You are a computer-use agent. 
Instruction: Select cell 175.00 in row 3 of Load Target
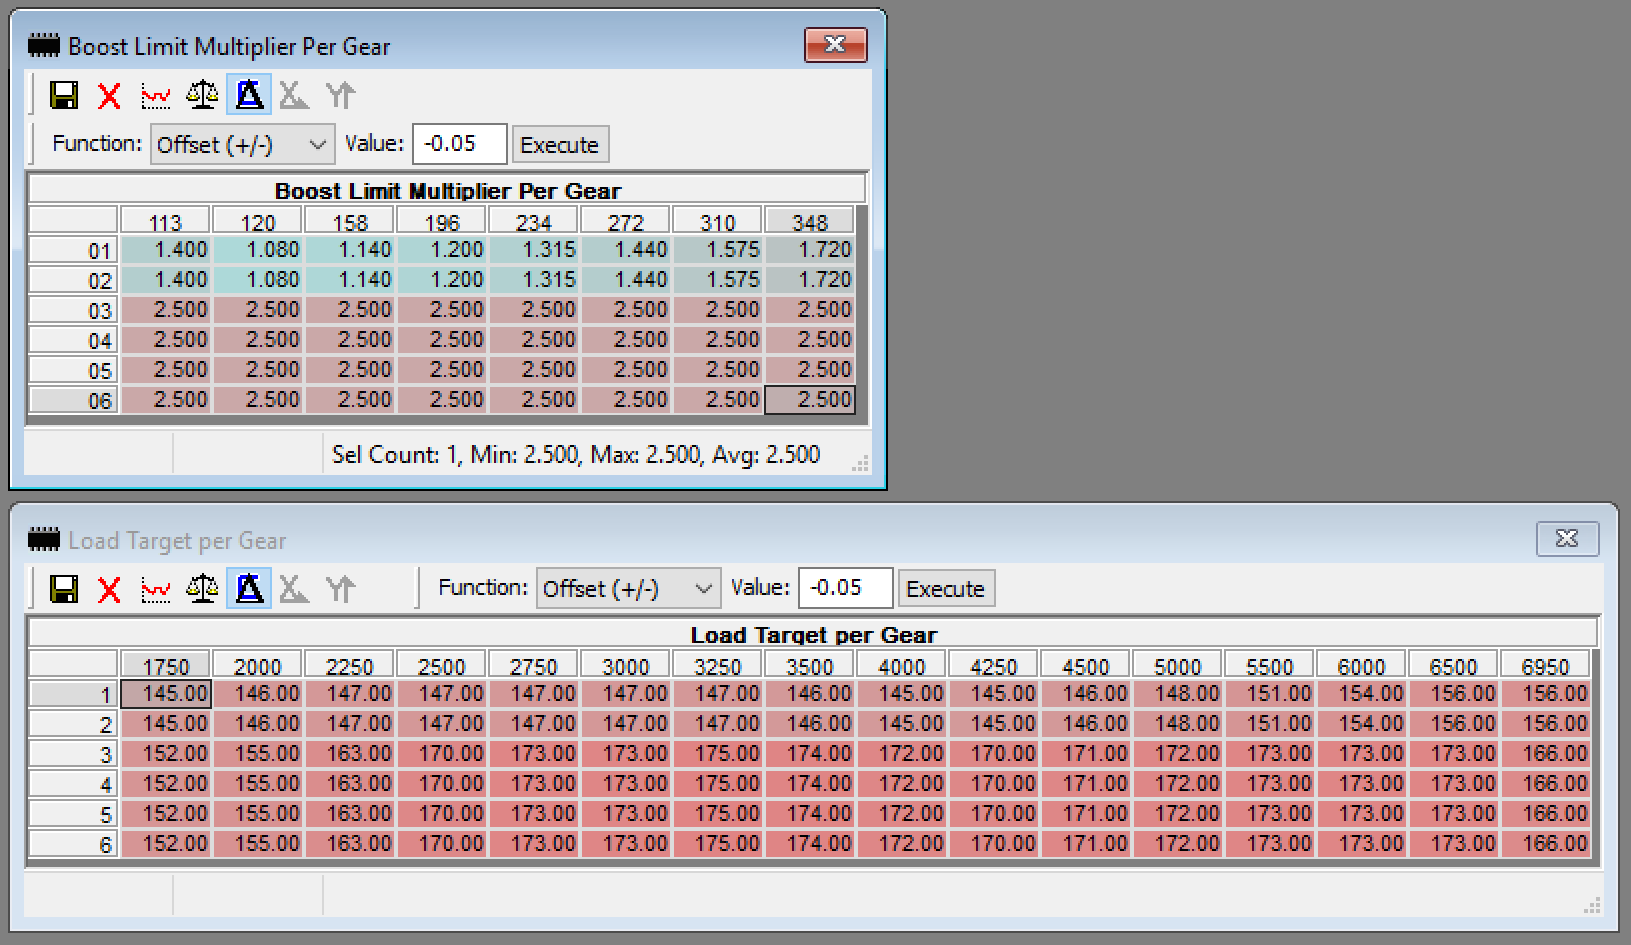(x=718, y=754)
